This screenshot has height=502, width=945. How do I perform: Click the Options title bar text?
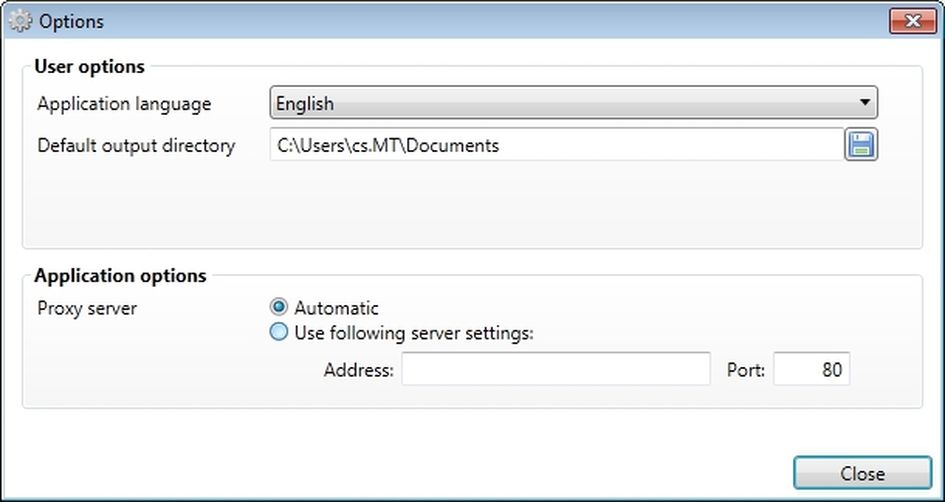click(x=71, y=21)
